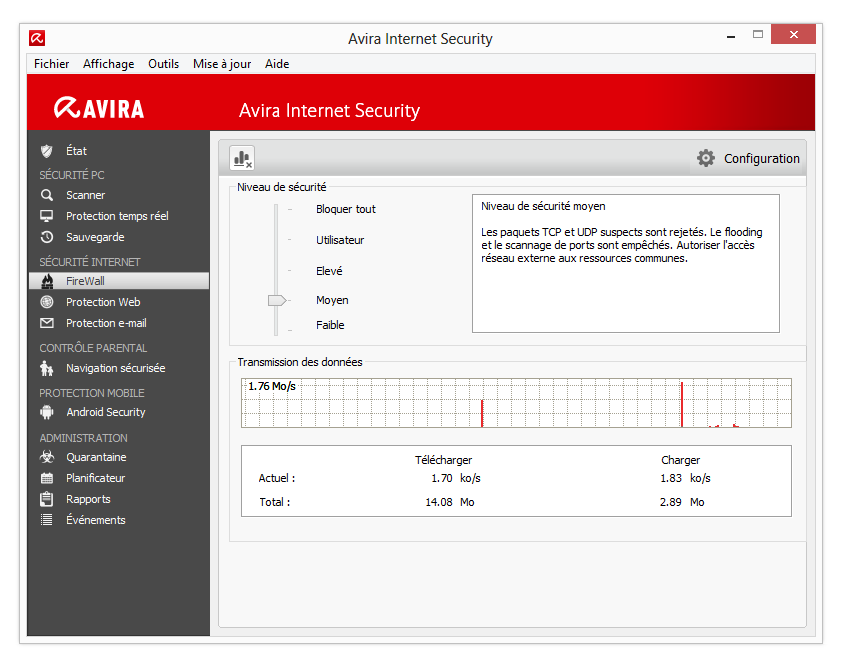This screenshot has width=845, height=669.
Task: Click the security level slider handle
Action: click(277, 300)
